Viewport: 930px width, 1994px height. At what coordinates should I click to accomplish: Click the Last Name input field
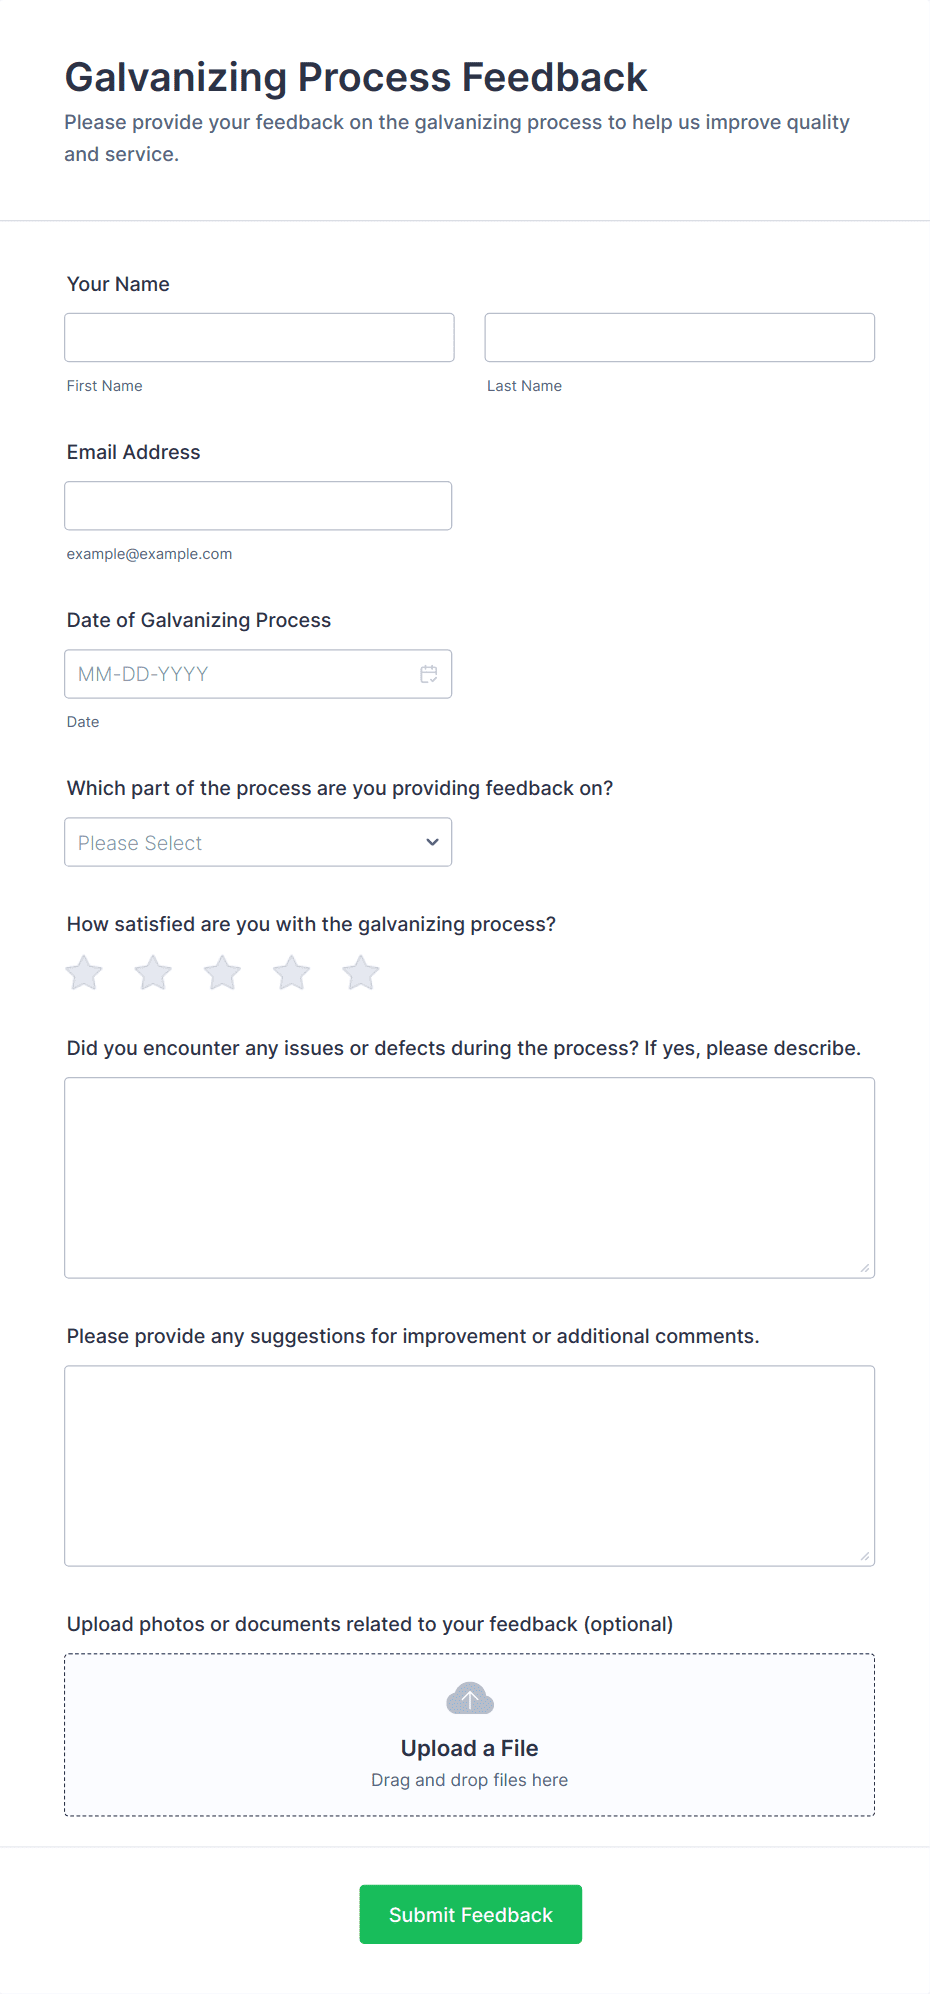coord(679,338)
